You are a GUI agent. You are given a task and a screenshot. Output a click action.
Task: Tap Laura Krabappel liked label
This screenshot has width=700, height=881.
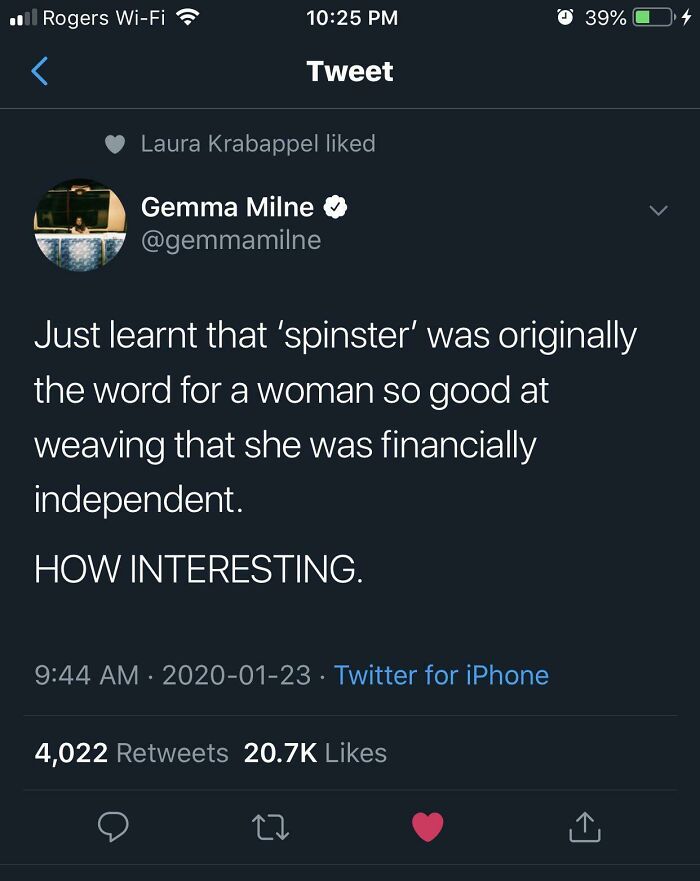pos(258,144)
